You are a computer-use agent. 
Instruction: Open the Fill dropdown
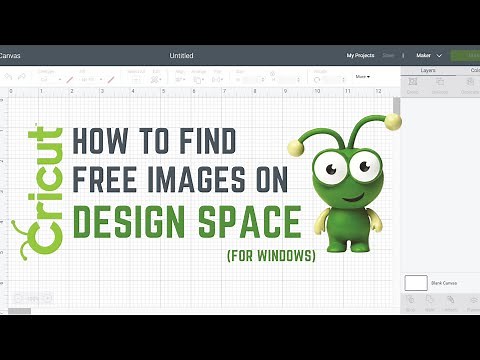91,80
